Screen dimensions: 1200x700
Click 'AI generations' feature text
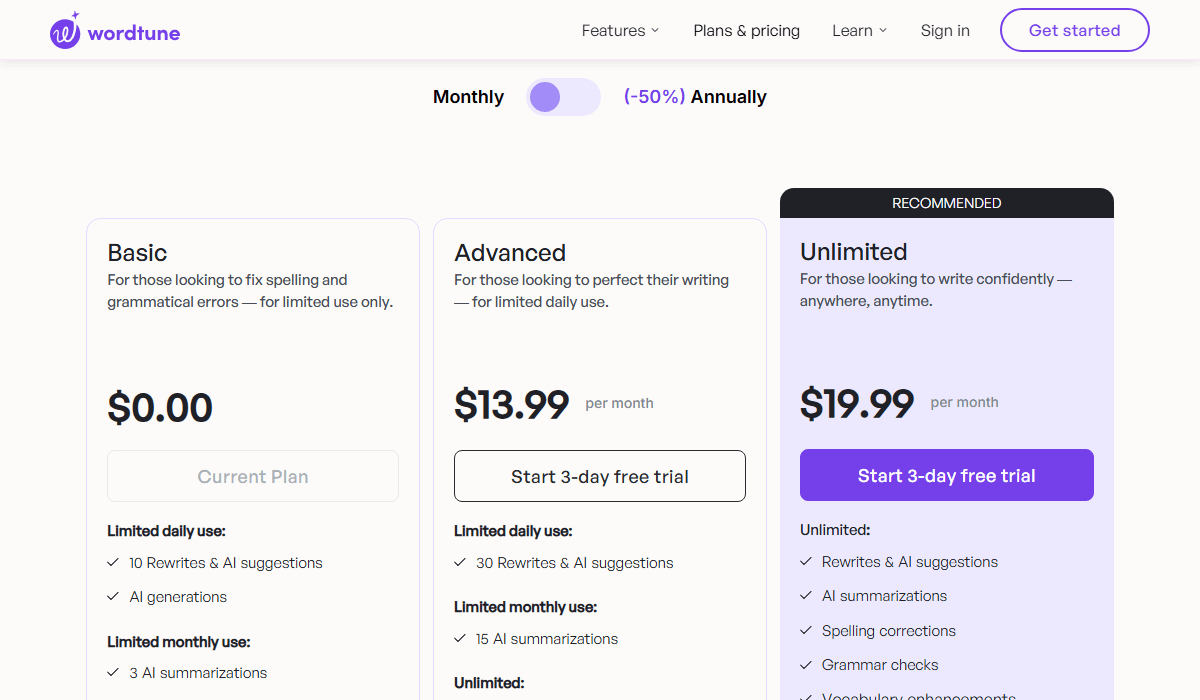(178, 597)
